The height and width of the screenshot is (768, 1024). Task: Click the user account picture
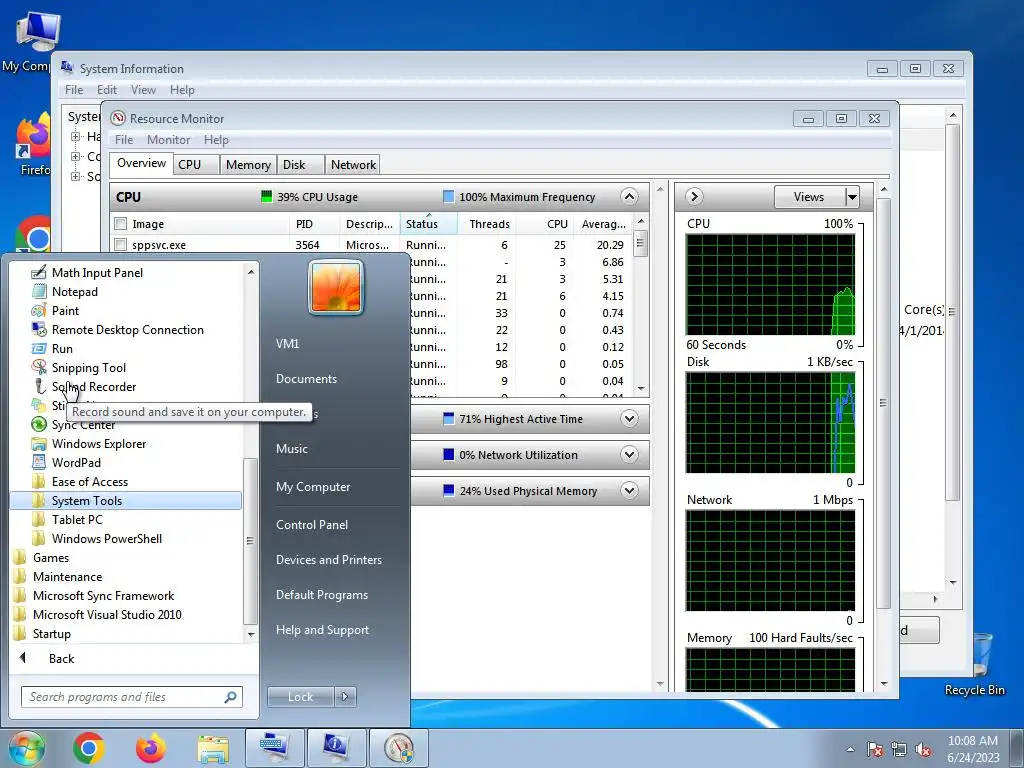336,287
